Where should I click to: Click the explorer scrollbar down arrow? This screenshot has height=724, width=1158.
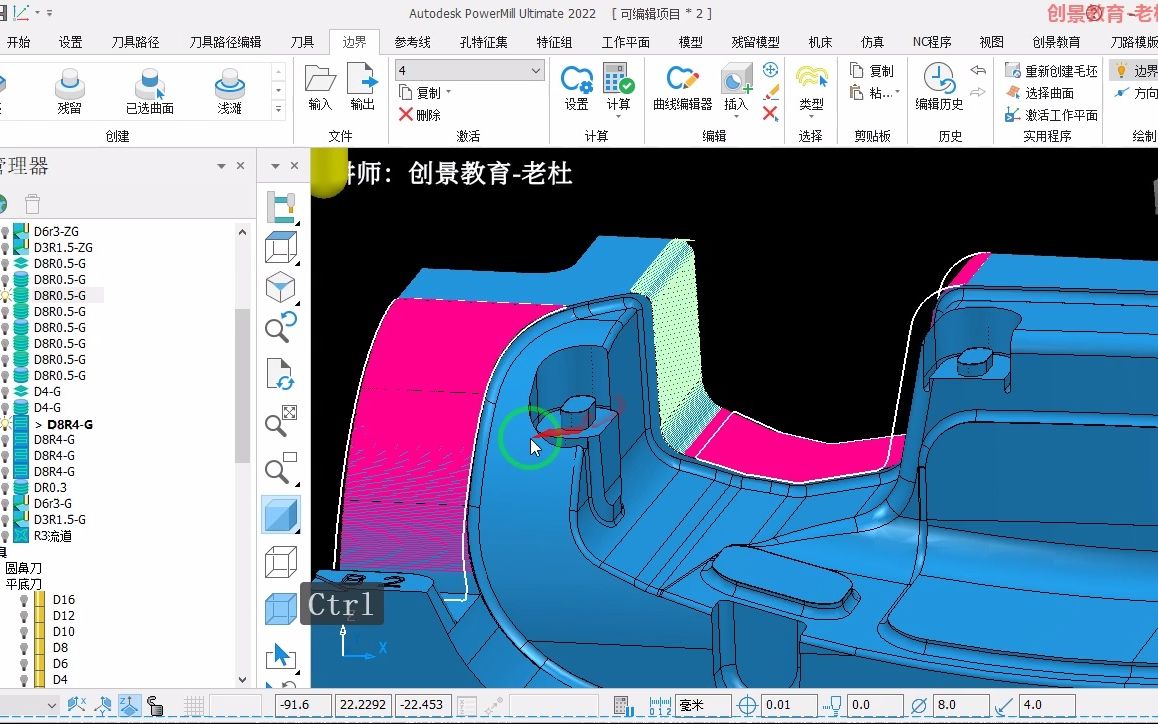pyautogui.click(x=242, y=680)
